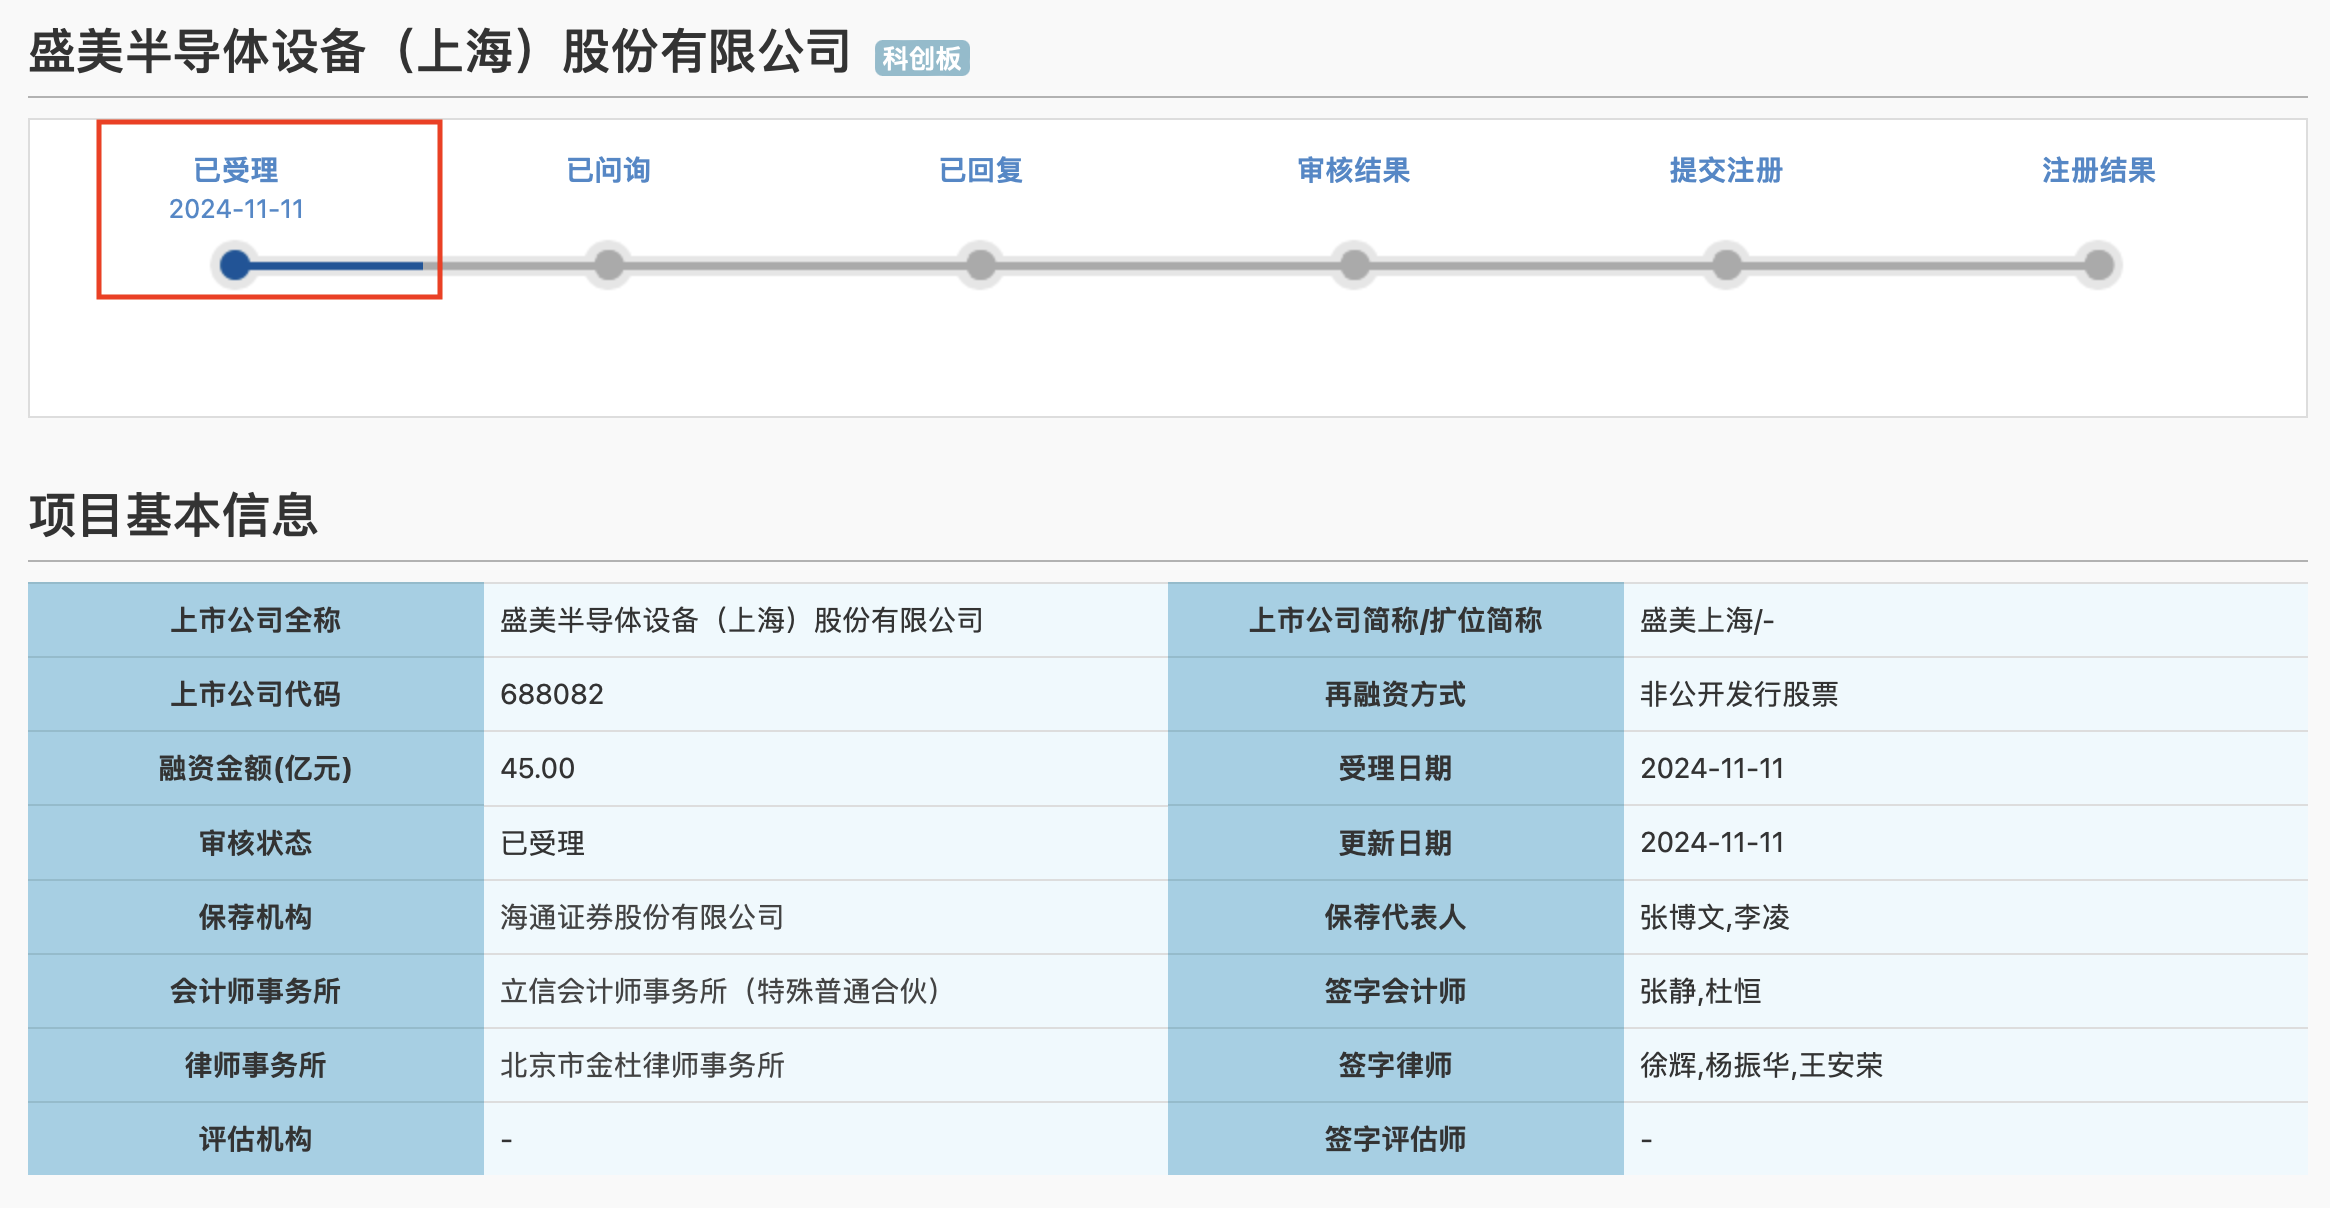Screen dimensions: 2330x1208
Task: Click the 受理日期 header cell
Action: 1396,768
